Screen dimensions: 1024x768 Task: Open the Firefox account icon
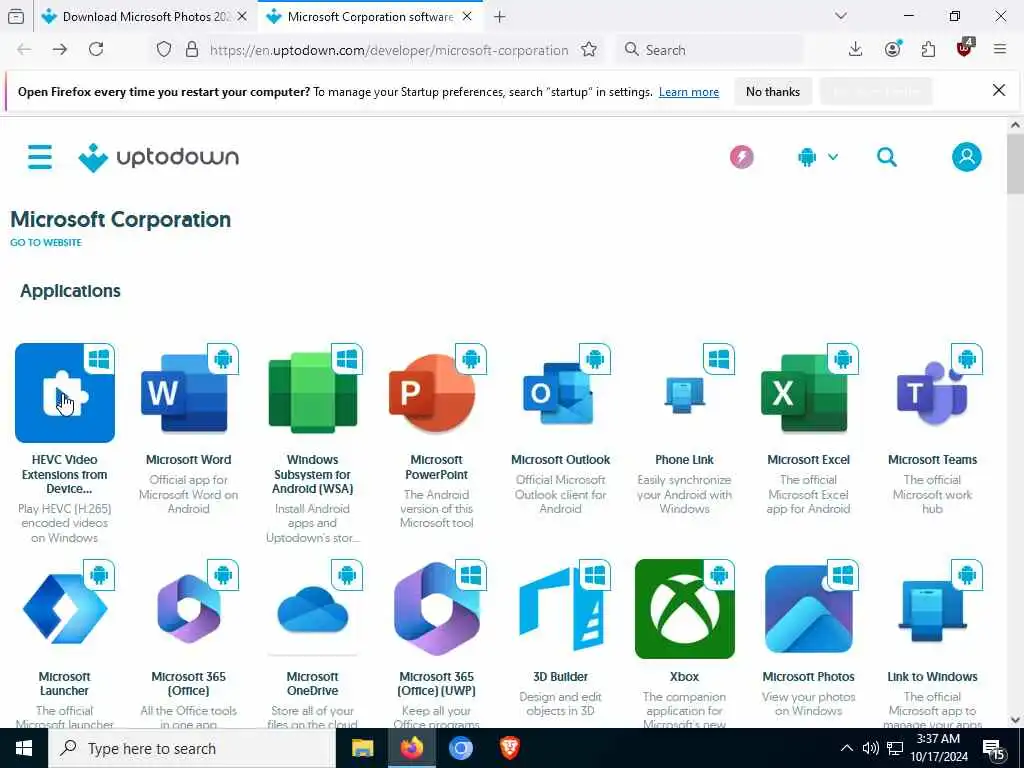pyautogui.click(x=892, y=50)
